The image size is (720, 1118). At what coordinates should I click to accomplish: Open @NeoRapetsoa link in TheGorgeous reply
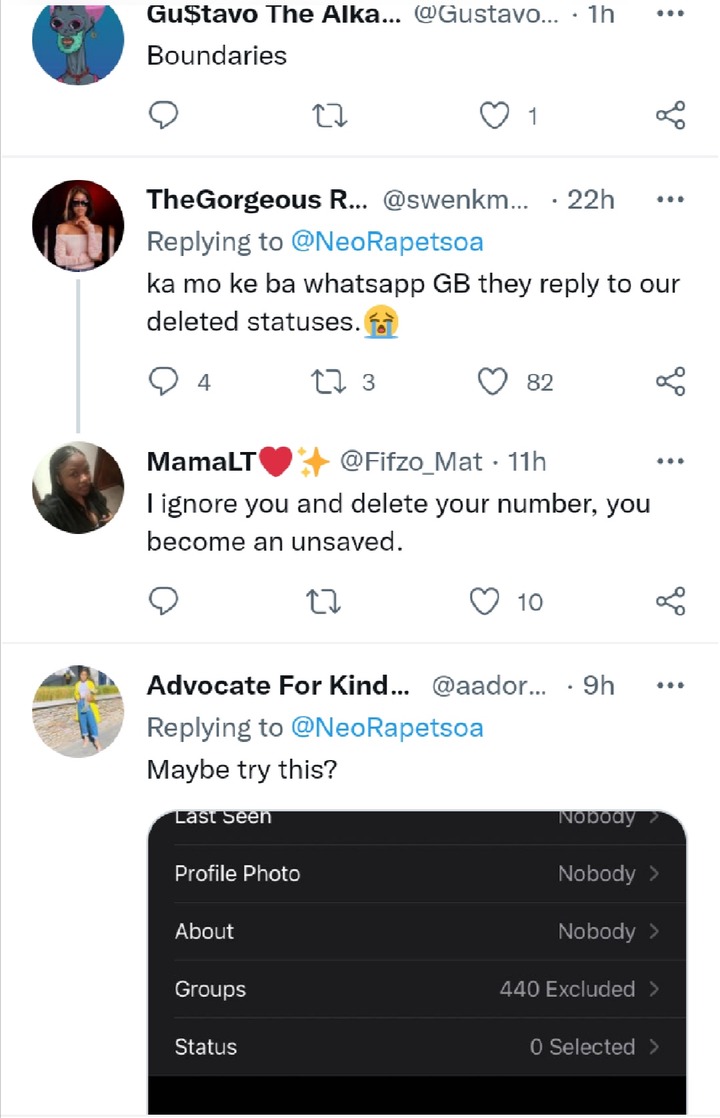(x=387, y=242)
